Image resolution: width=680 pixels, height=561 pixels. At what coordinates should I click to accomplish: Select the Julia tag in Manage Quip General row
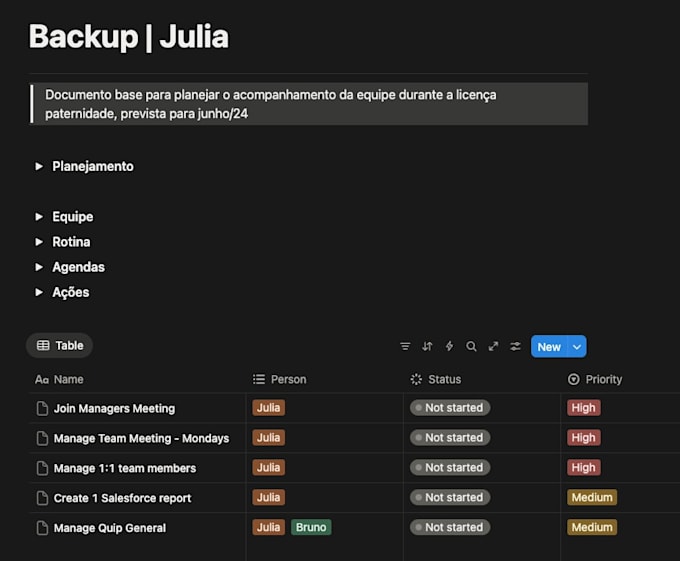tap(268, 527)
